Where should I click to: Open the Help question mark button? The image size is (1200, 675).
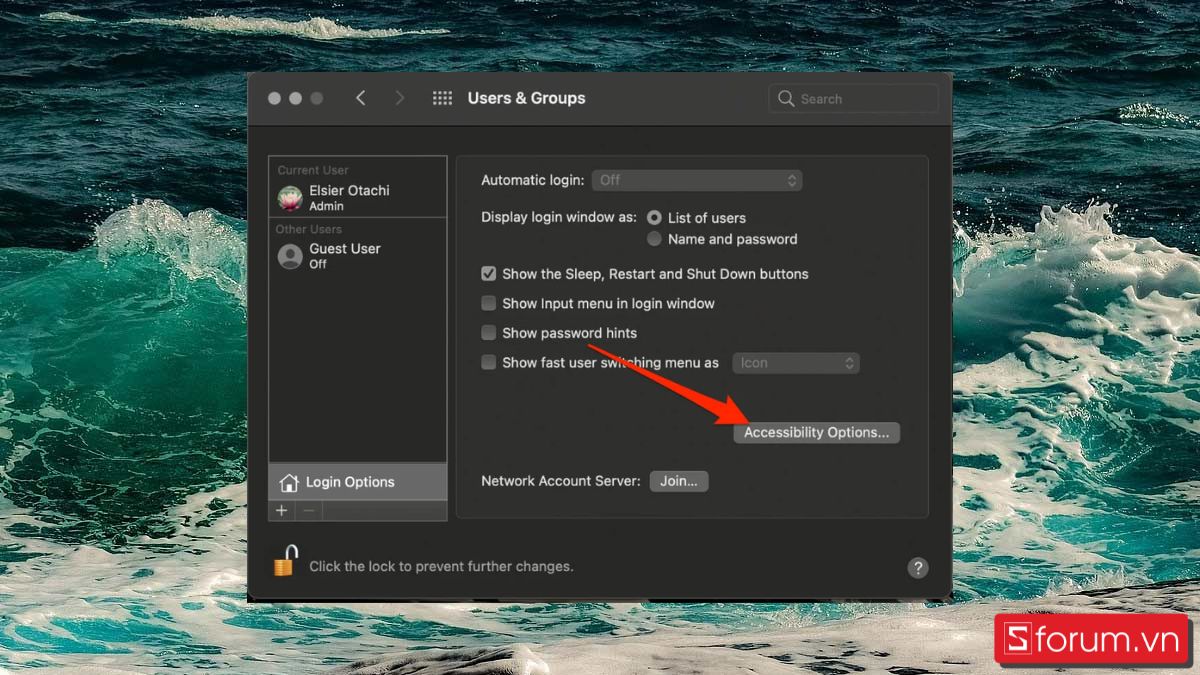[x=918, y=568]
